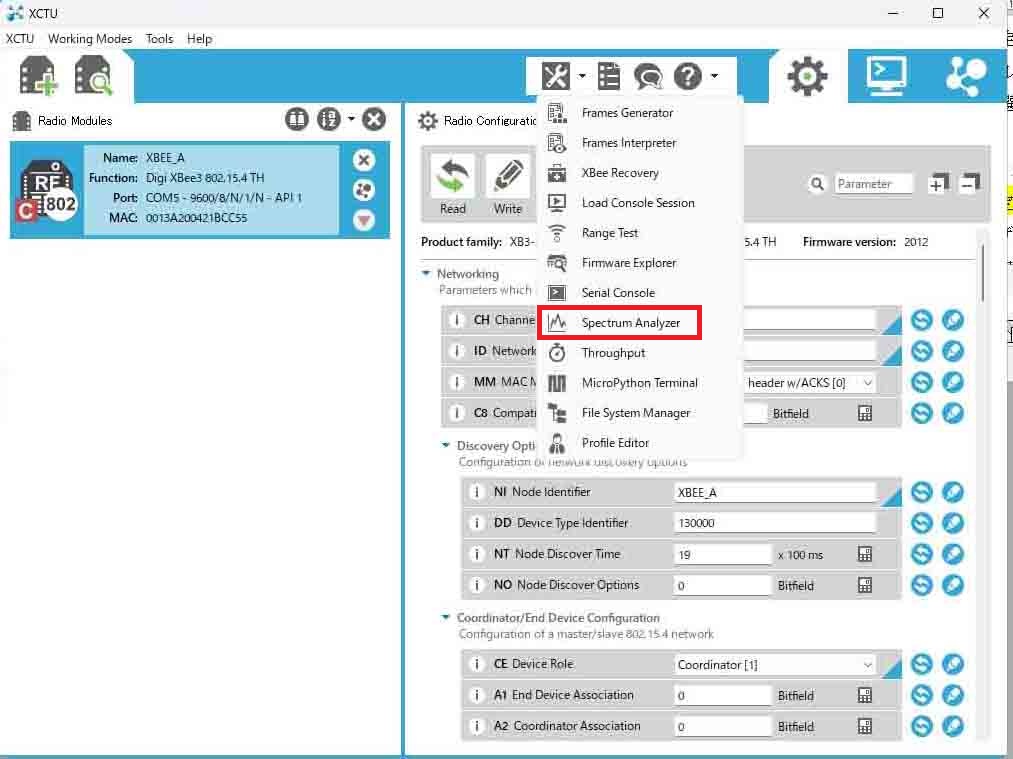Image resolution: width=1013 pixels, height=759 pixels.
Task: Write radio settings to module
Action: pyautogui.click(x=508, y=185)
